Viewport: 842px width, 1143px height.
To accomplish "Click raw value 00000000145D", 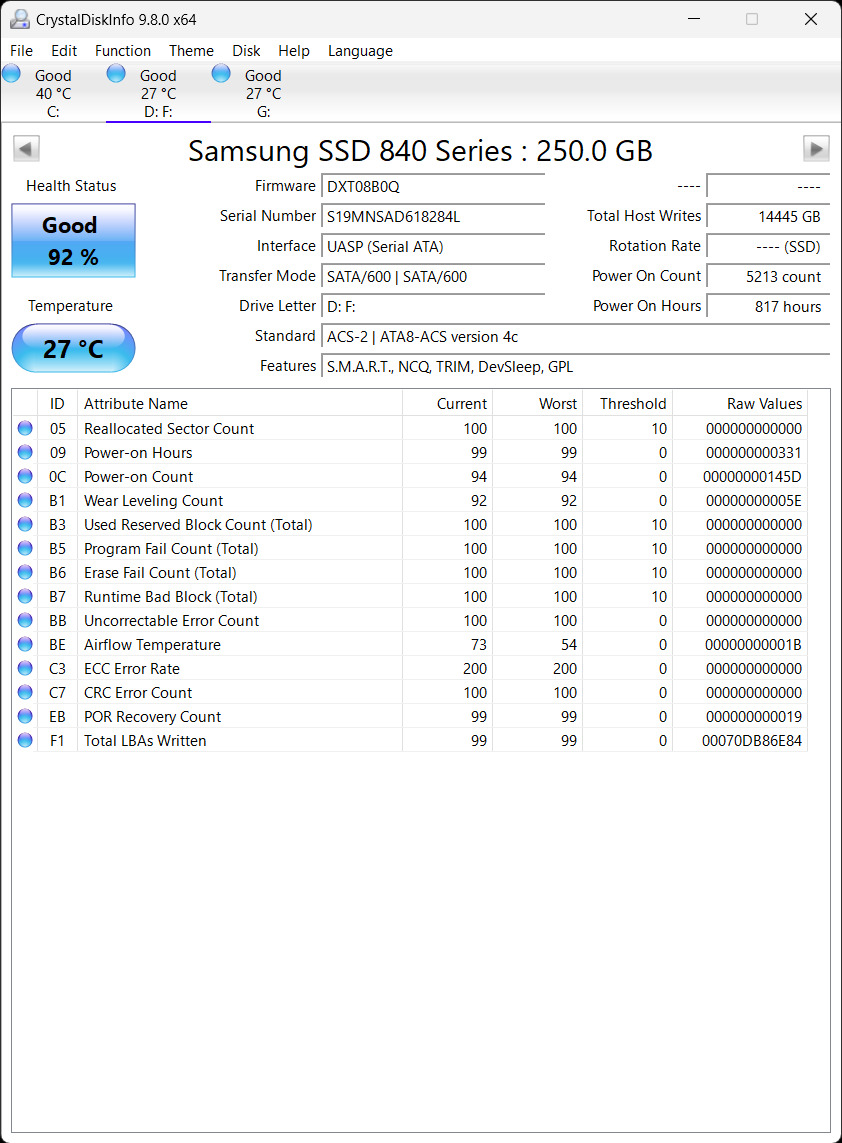I will point(752,477).
